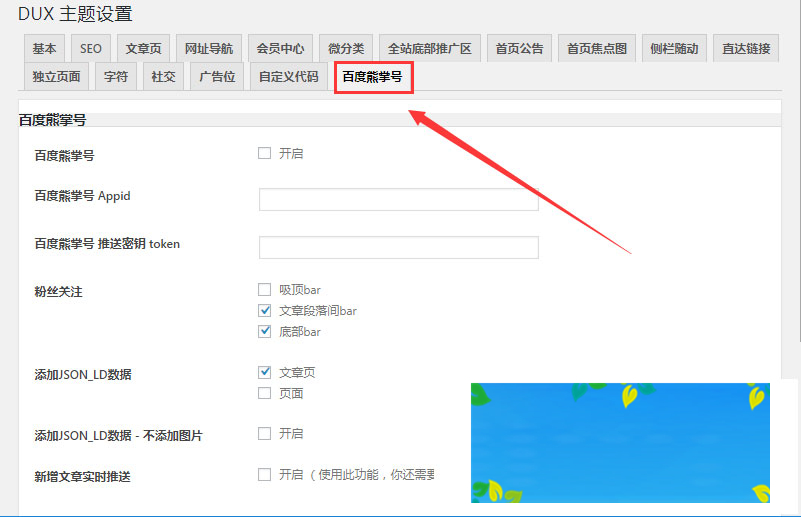Select the 自定义代码 tab
801x517 pixels.
click(x=288, y=76)
